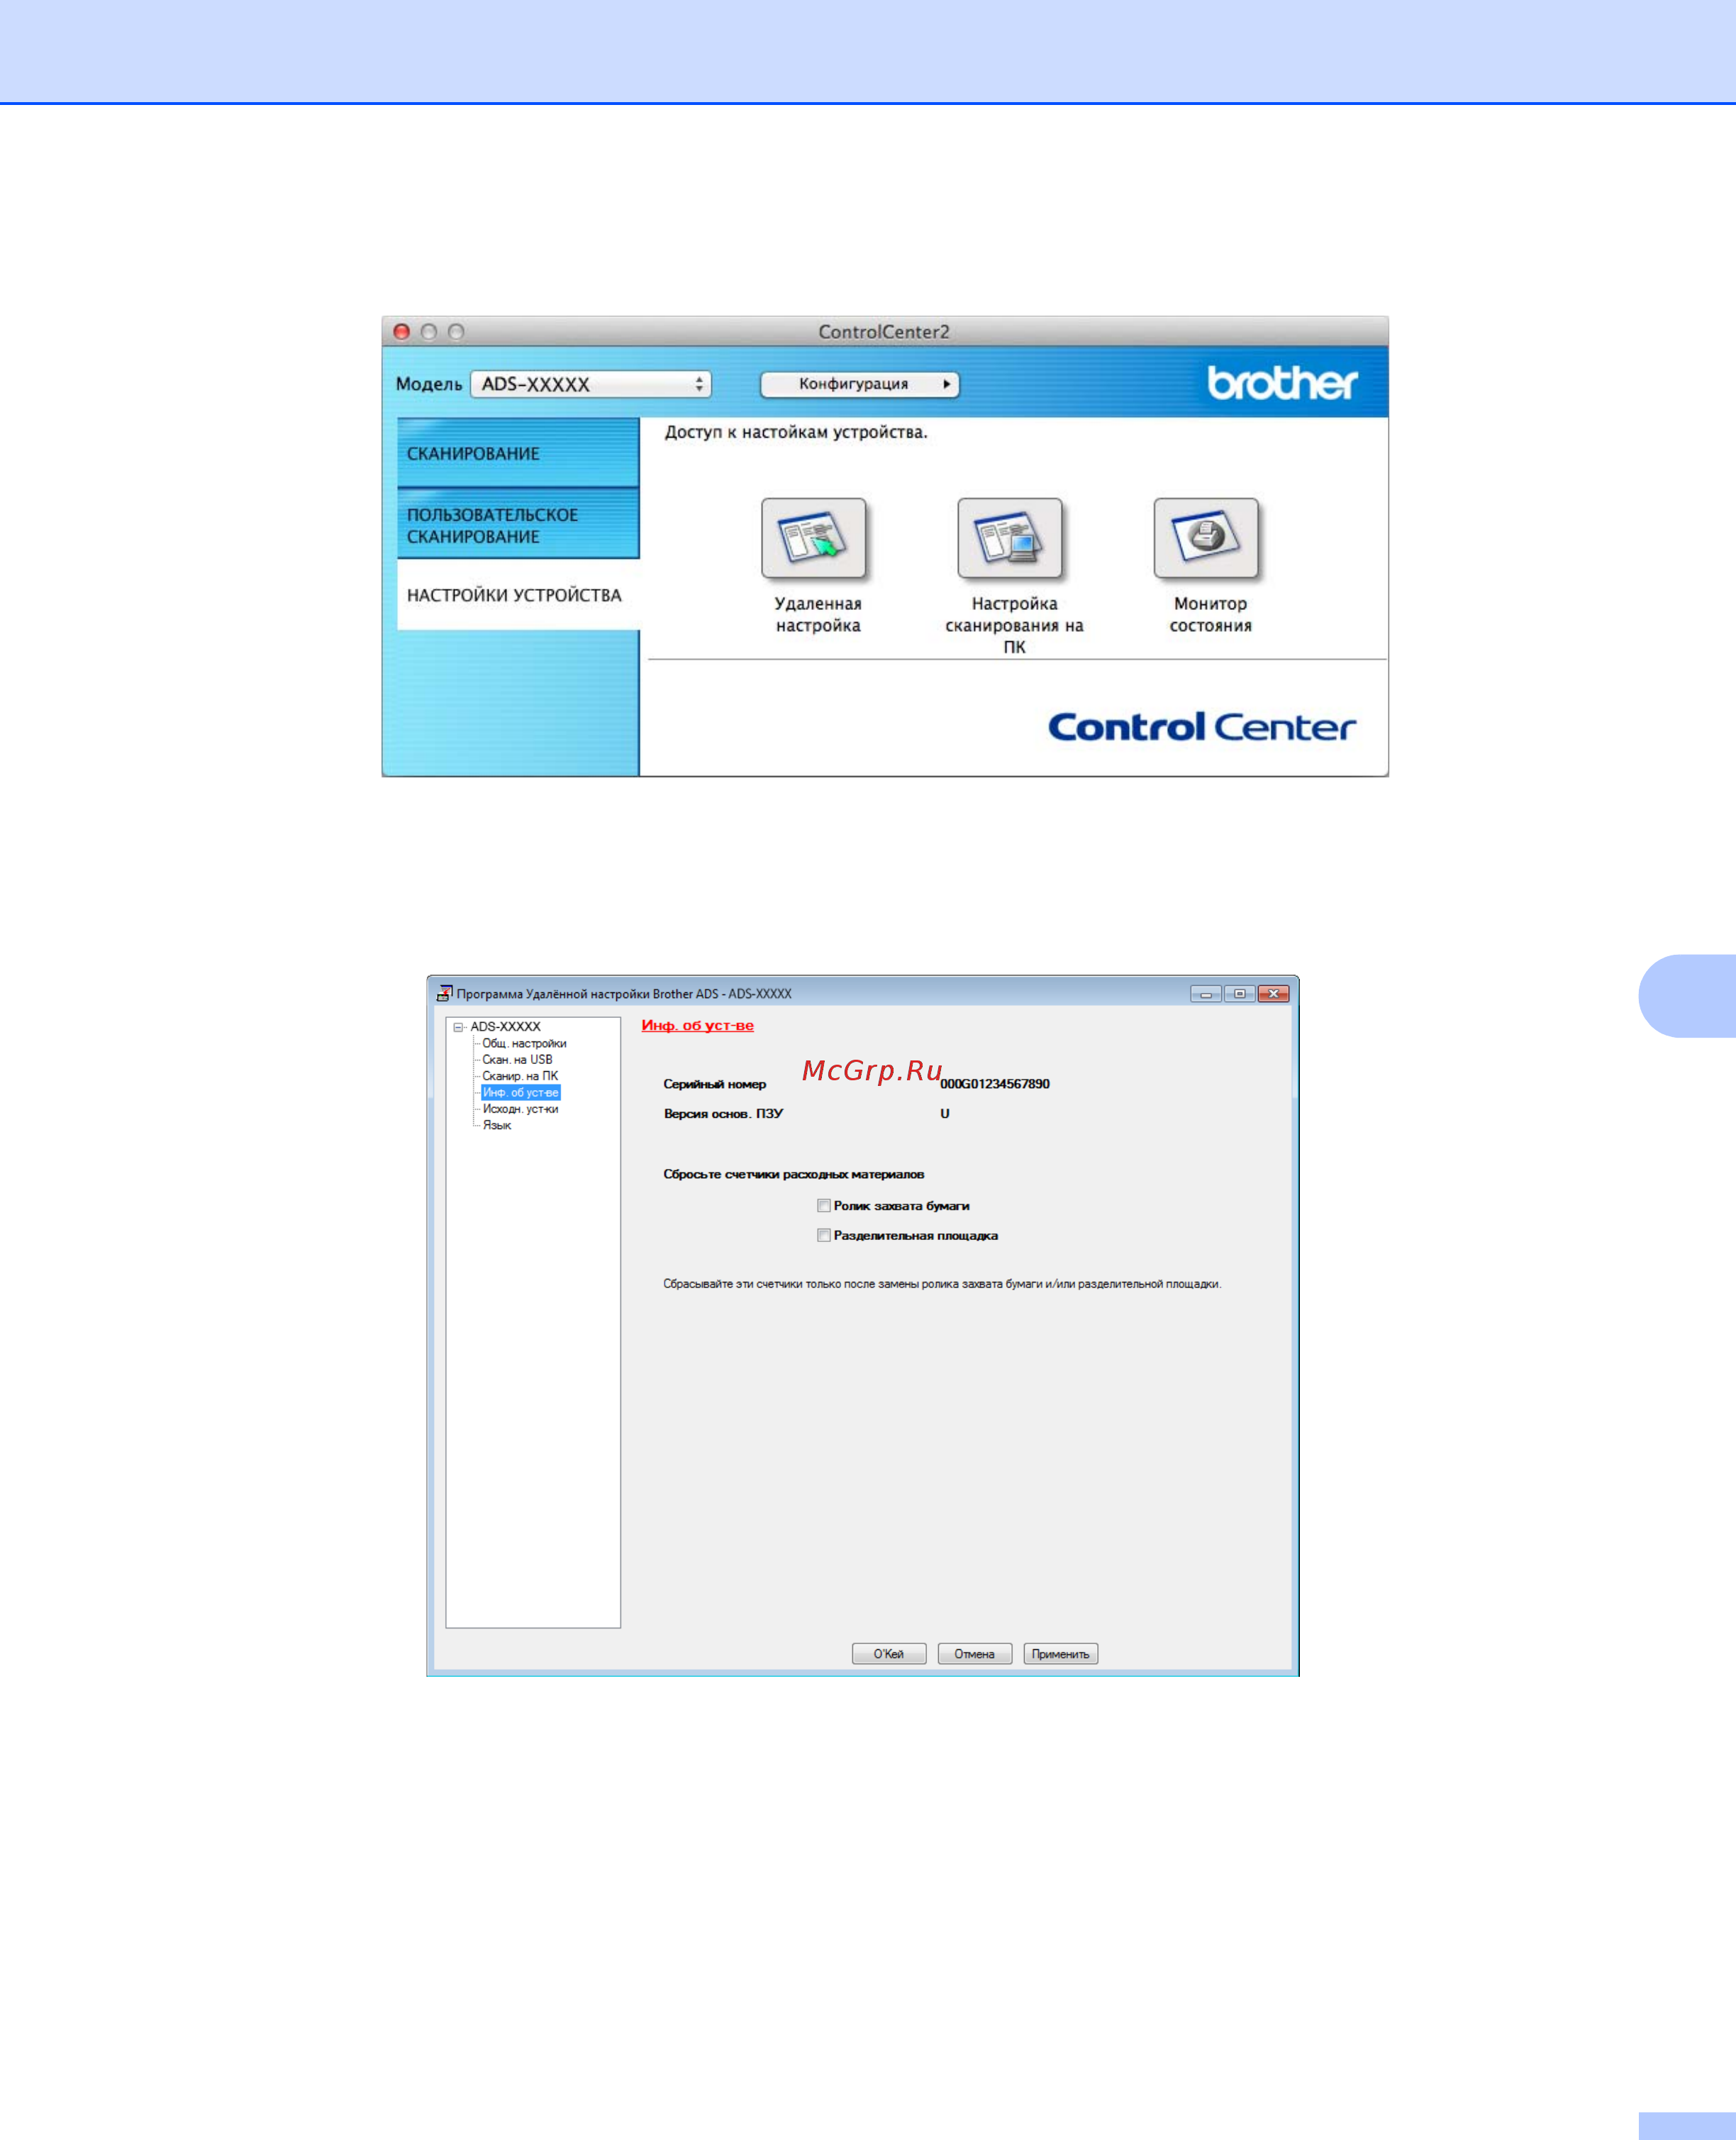The image size is (1736, 2140).
Task: Select the ПОЛЬЗОВАТЕЛЬСКОЕ СКАНИРОВАНИЕ tab
Action: coord(517,525)
